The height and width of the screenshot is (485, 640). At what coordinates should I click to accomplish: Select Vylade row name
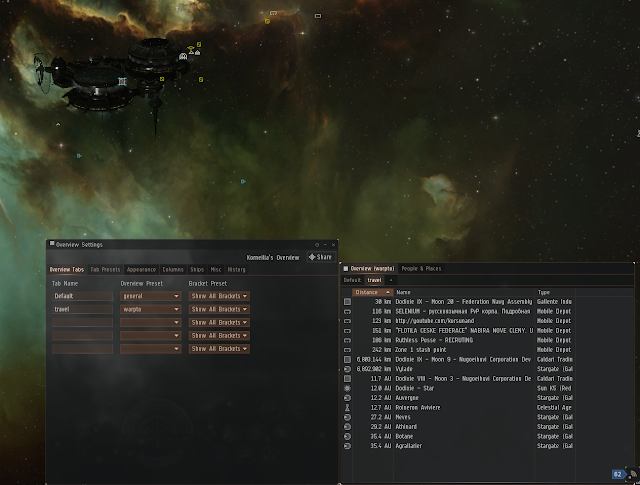pyautogui.click(x=404, y=369)
